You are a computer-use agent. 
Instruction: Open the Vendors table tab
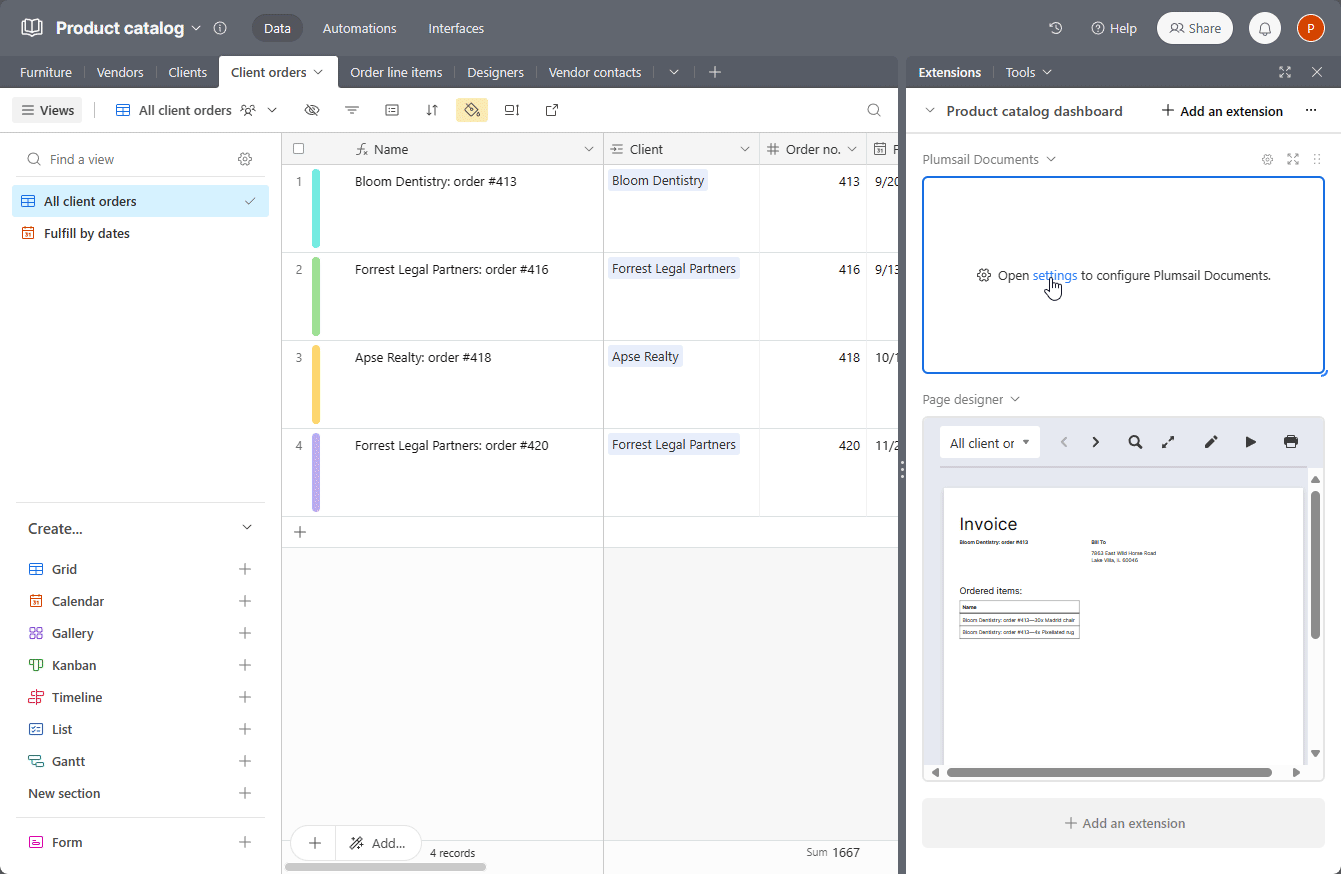(x=120, y=72)
